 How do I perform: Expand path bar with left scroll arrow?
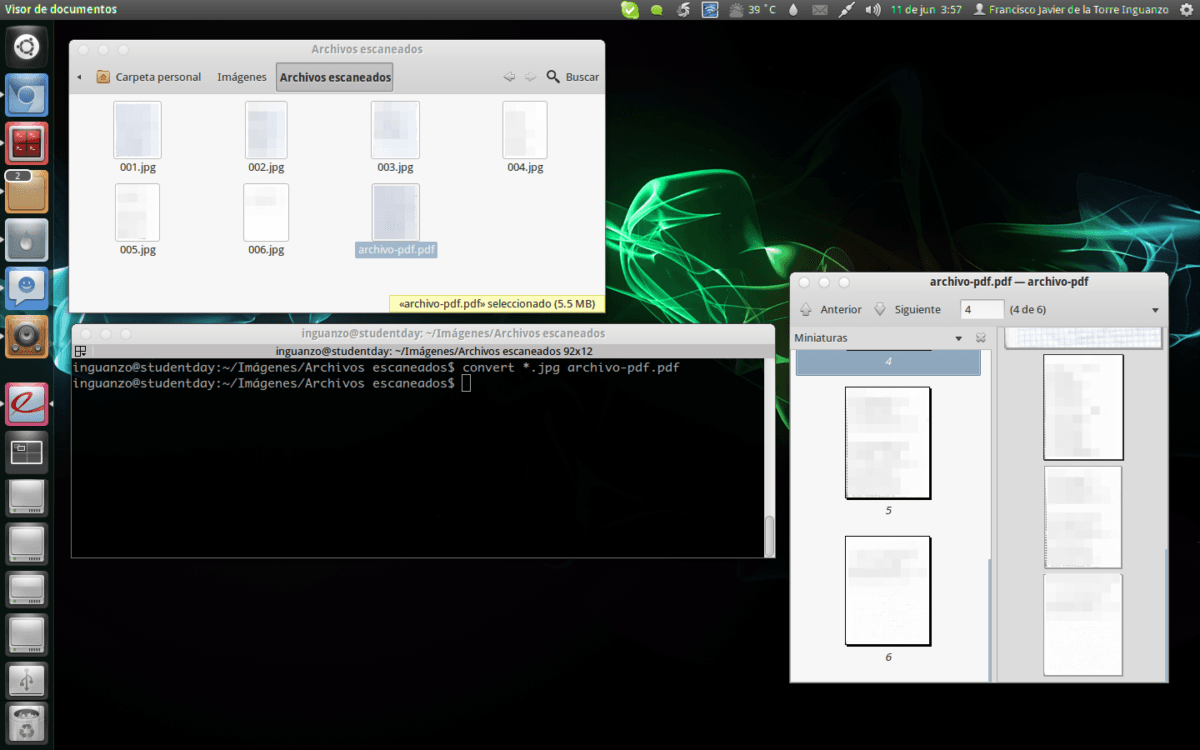pos(79,77)
